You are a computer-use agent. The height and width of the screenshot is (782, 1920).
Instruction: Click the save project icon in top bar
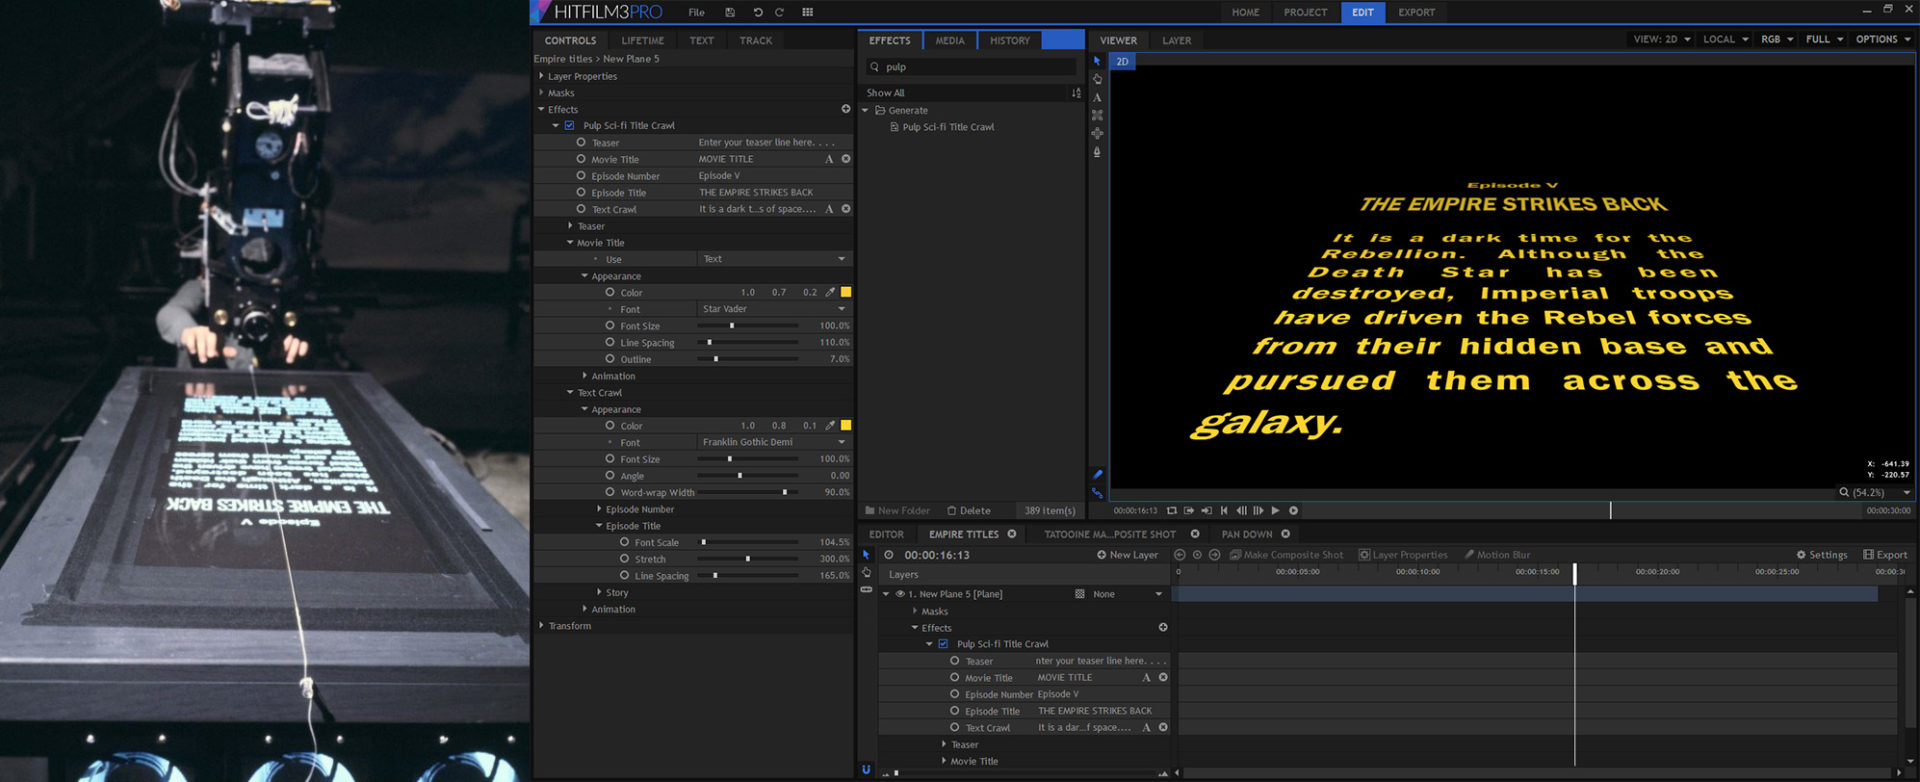pyautogui.click(x=730, y=12)
